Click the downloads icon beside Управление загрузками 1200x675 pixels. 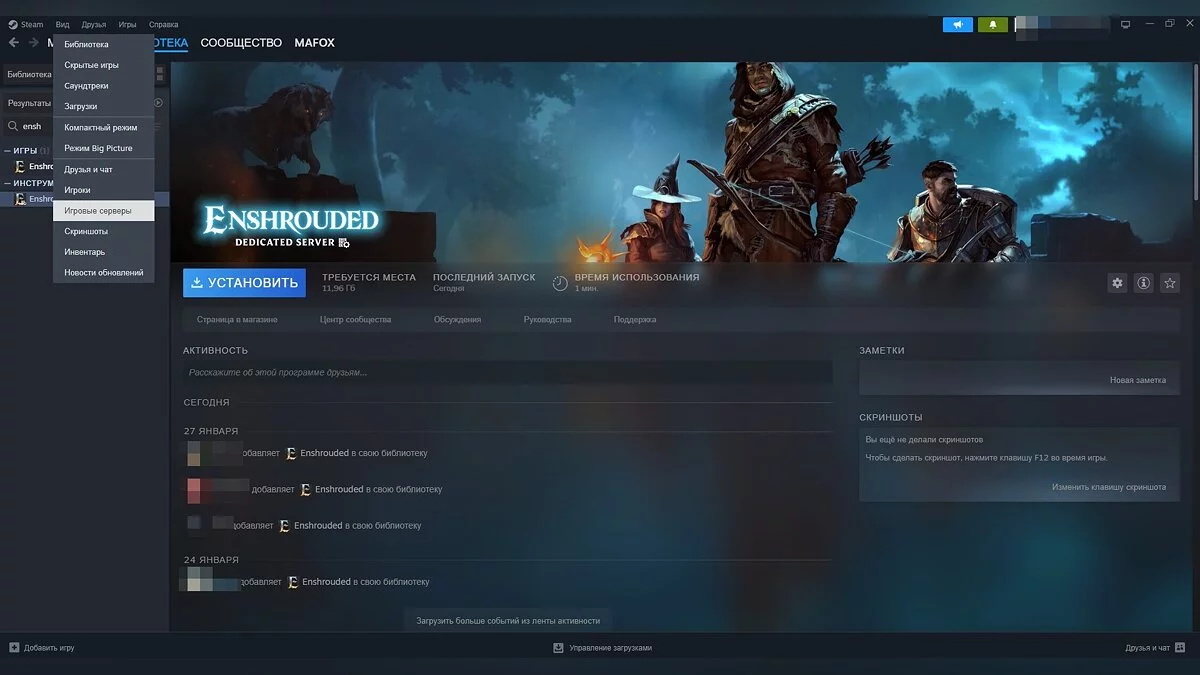coord(558,647)
